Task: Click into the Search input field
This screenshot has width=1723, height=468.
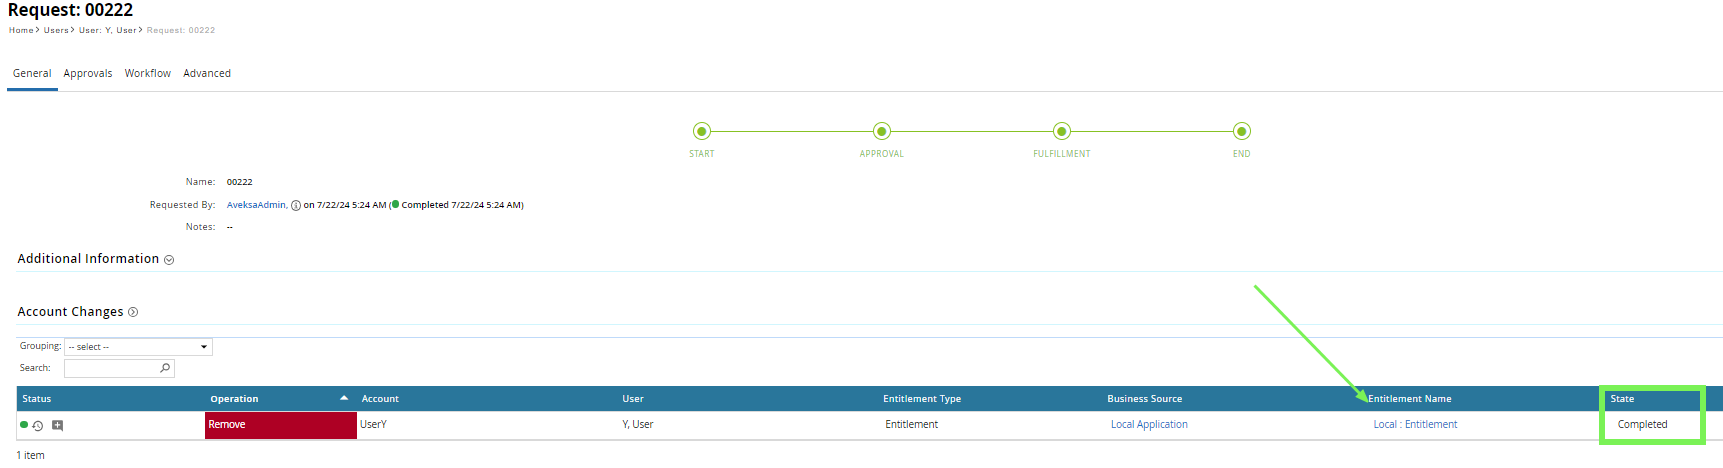Action: [x=111, y=368]
